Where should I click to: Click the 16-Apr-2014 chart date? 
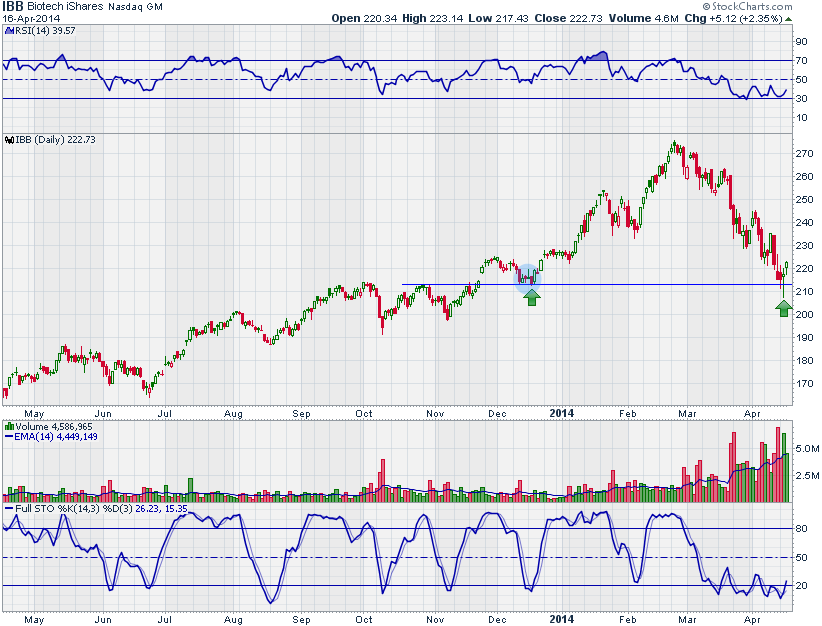31,18
